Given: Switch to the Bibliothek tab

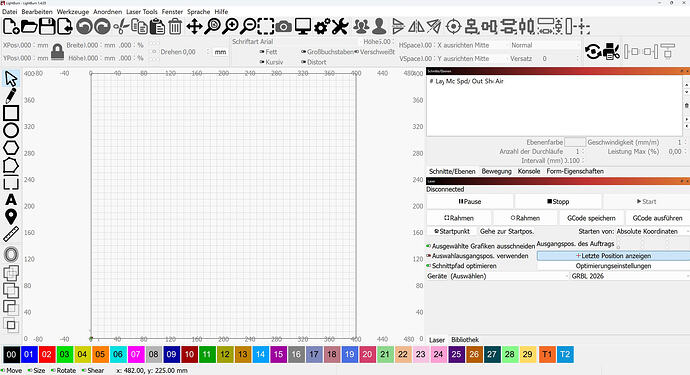Looking at the screenshot, I should 465,340.
